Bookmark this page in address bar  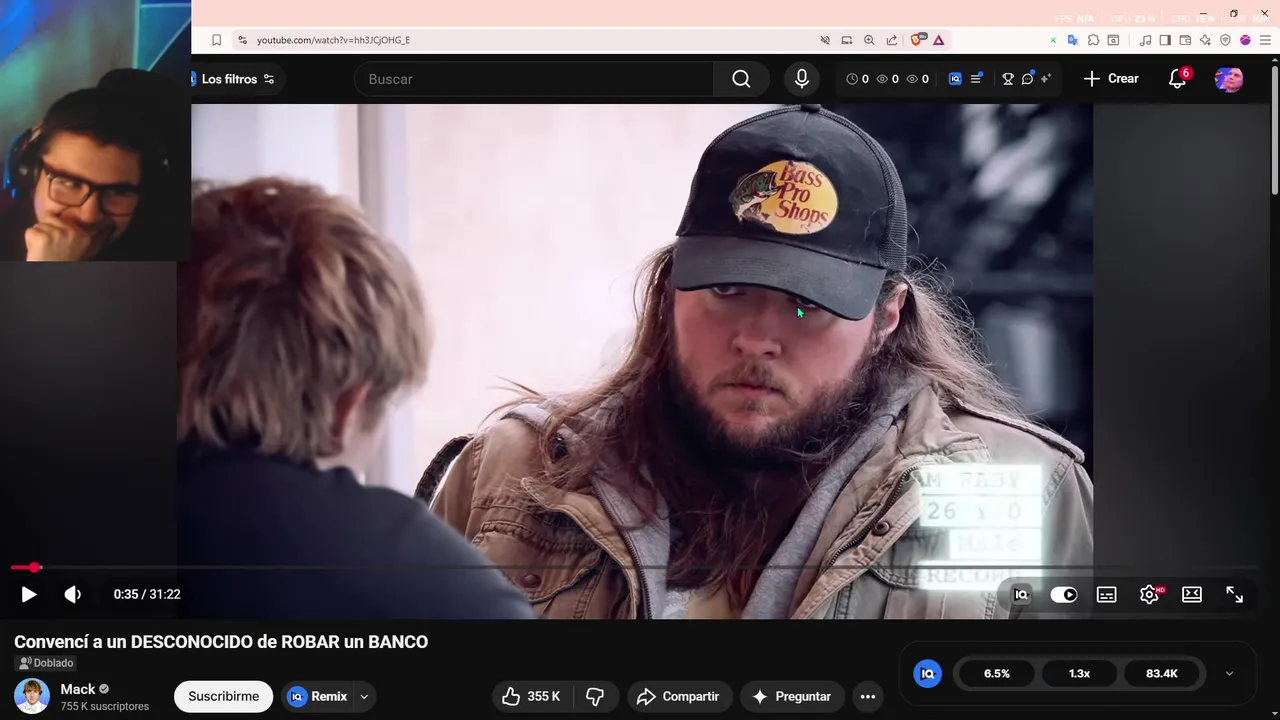[216, 40]
